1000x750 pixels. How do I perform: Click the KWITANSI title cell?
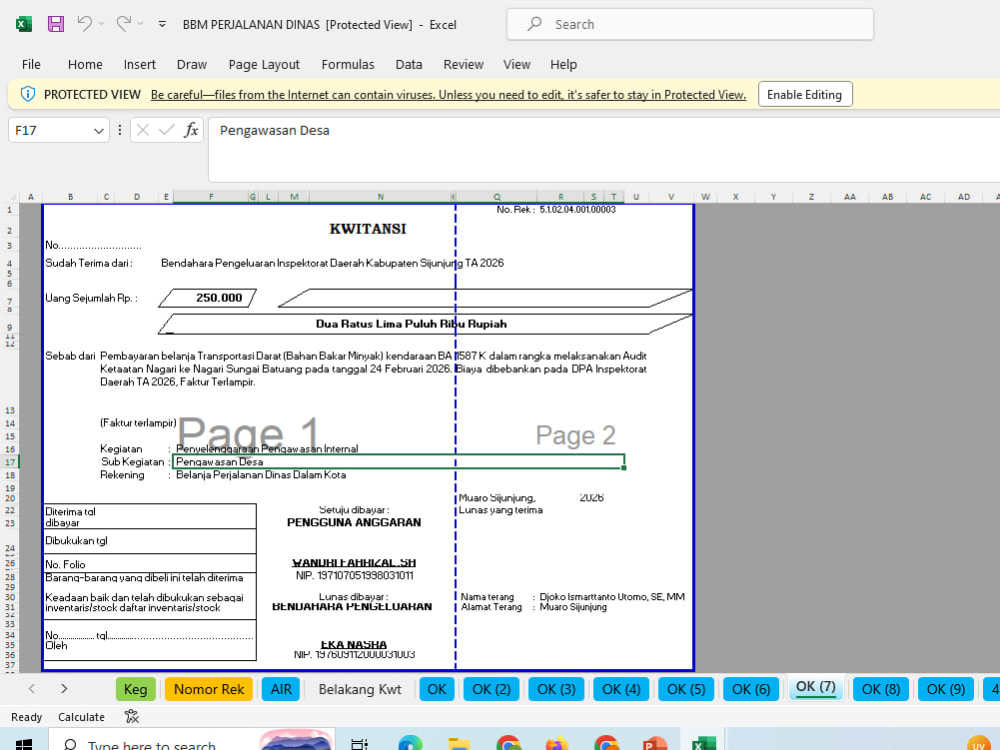coord(367,229)
